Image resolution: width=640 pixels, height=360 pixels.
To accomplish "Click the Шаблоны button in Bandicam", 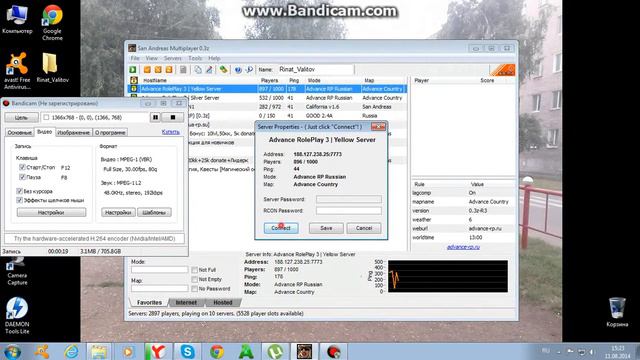I will coord(154,212).
